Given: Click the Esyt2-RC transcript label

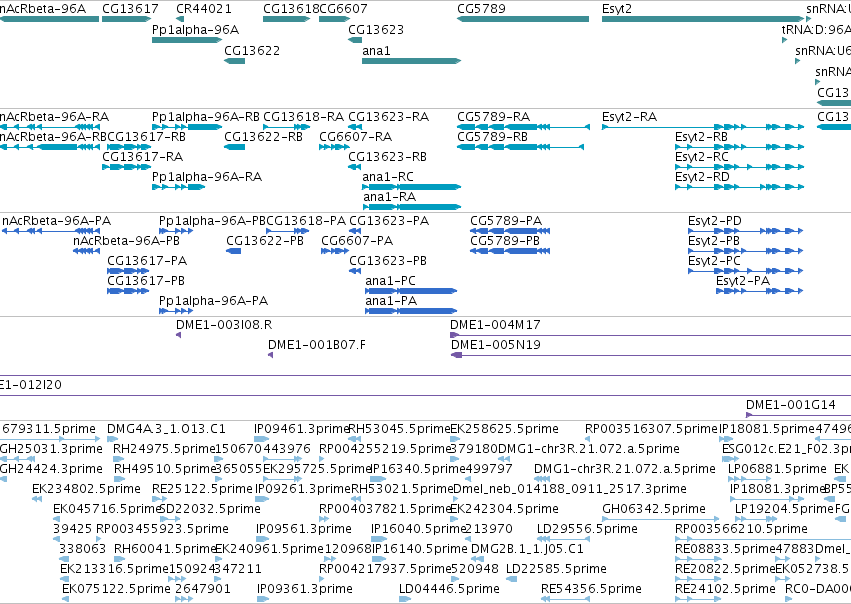Looking at the screenshot, I should pyautogui.click(x=702, y=157).
